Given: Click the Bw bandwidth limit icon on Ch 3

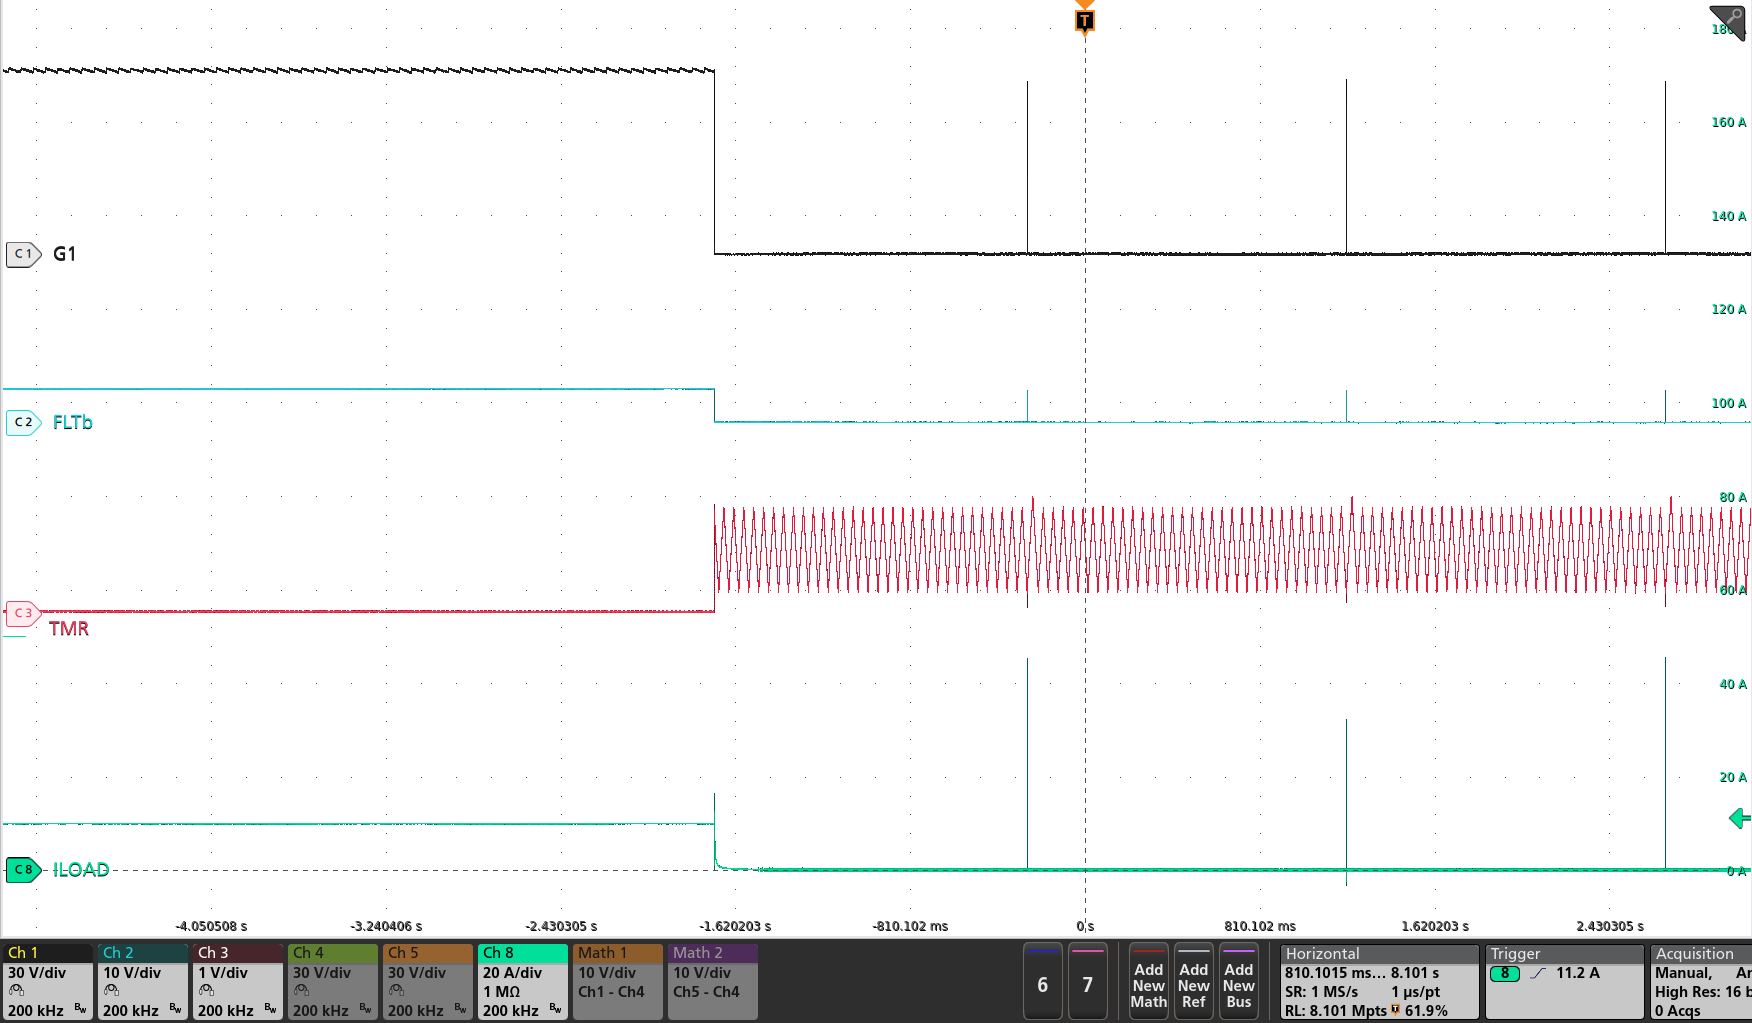Looking at the screenshot, I should [269, 1007].
